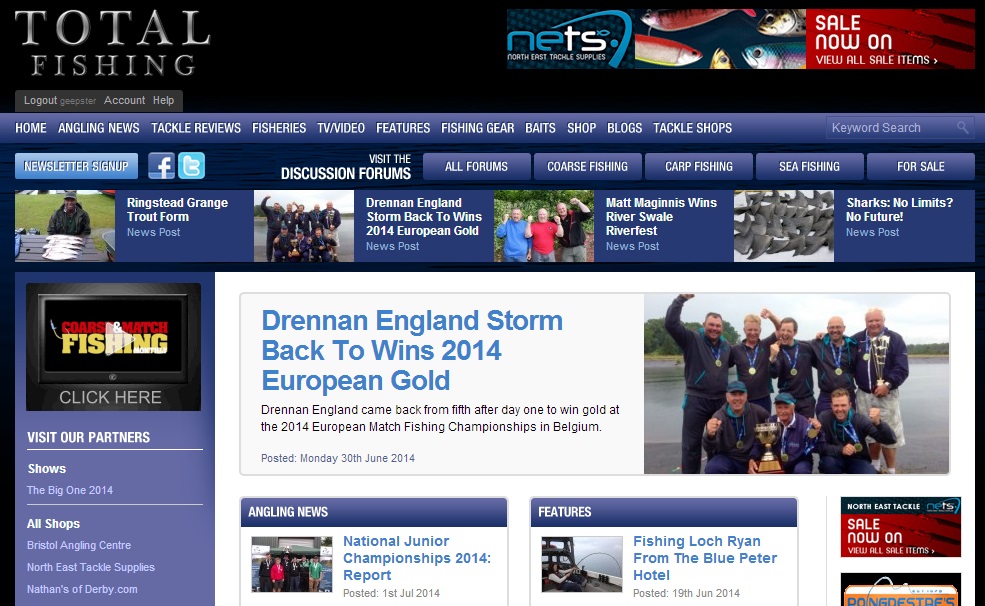
Task: Click the Facebook icon
Action: 161,166
